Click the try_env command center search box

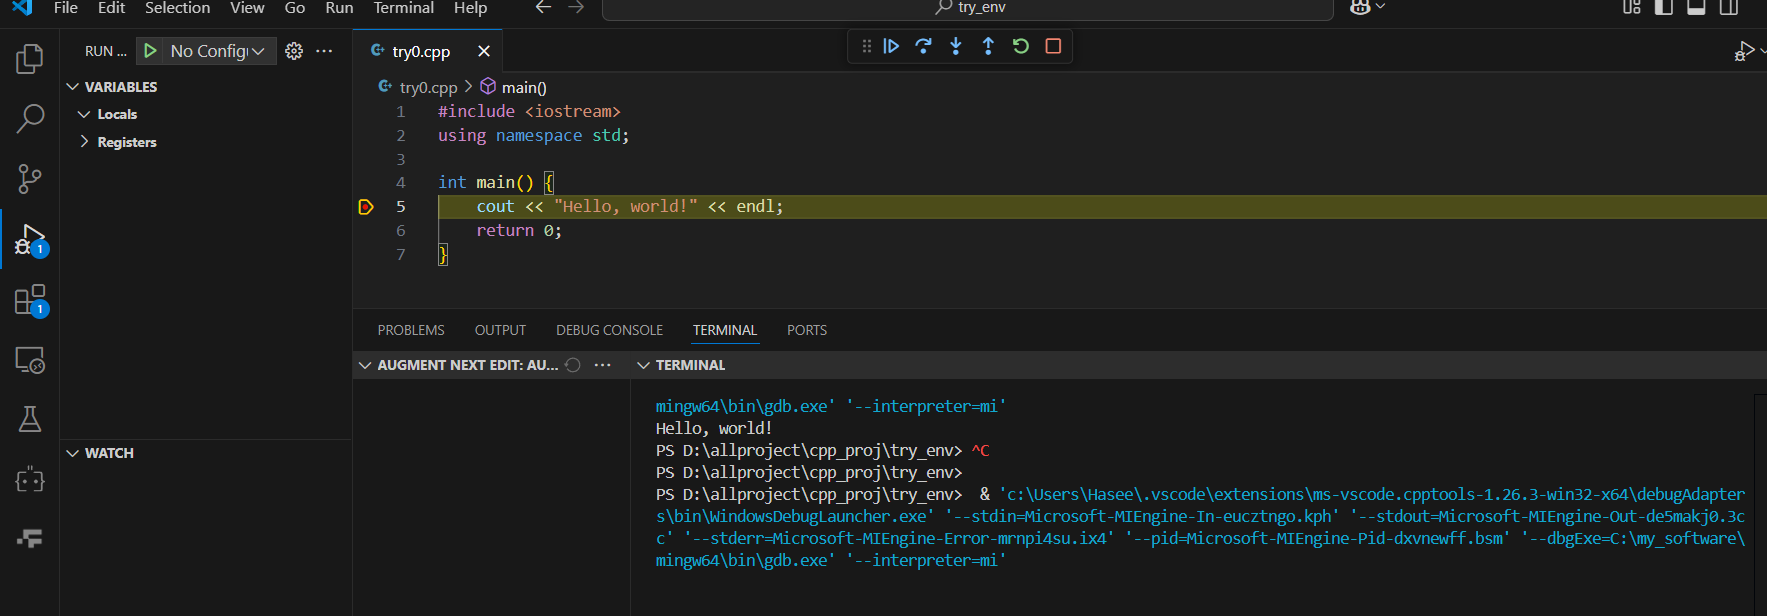968,8
